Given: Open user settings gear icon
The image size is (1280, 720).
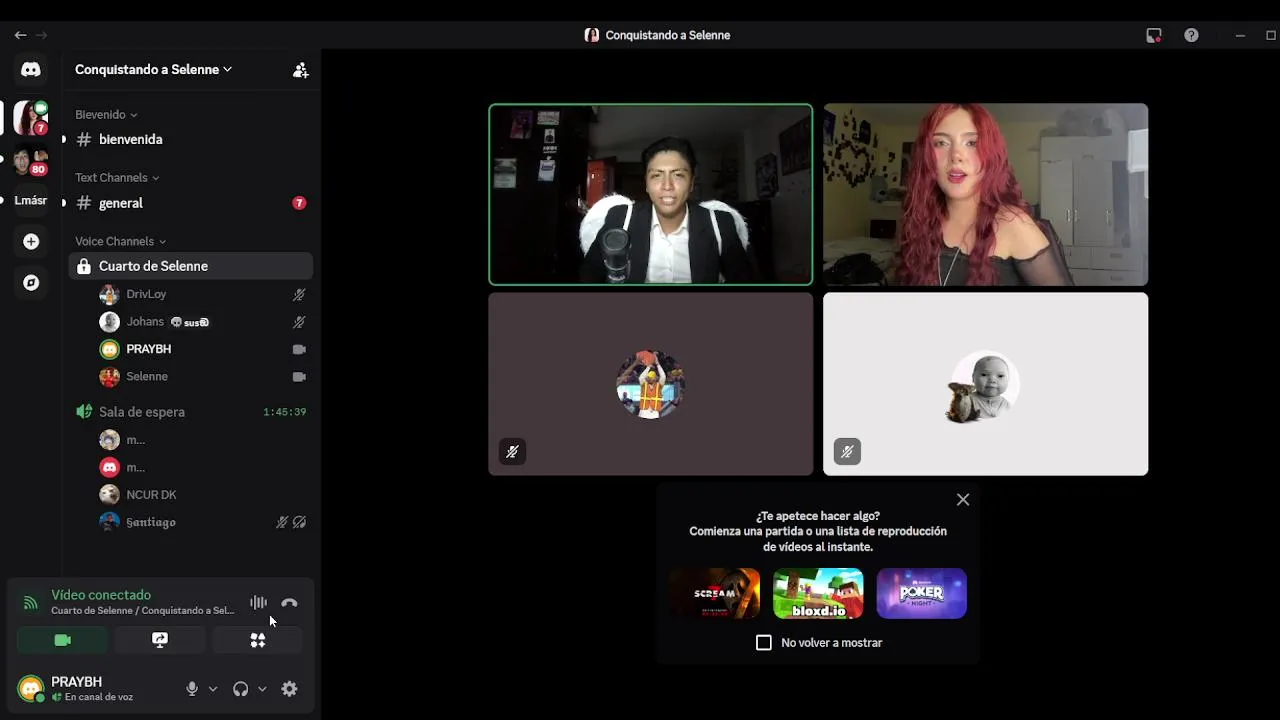Looking at the screenshot, I should (x=289, y=689).
